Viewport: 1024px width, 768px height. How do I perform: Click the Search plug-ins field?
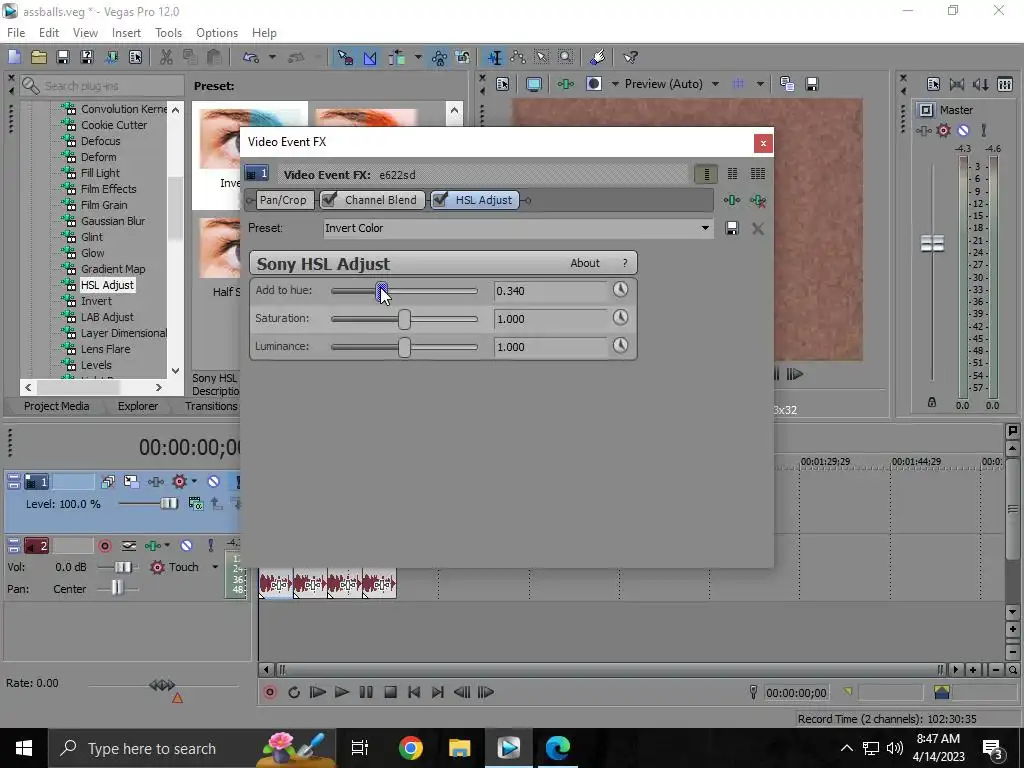[101, 86]
